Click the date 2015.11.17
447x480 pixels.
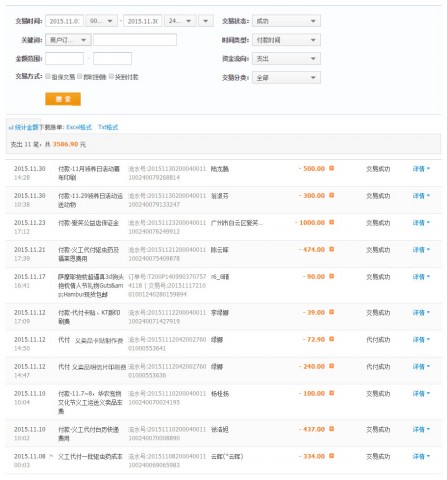pos(30,276)
